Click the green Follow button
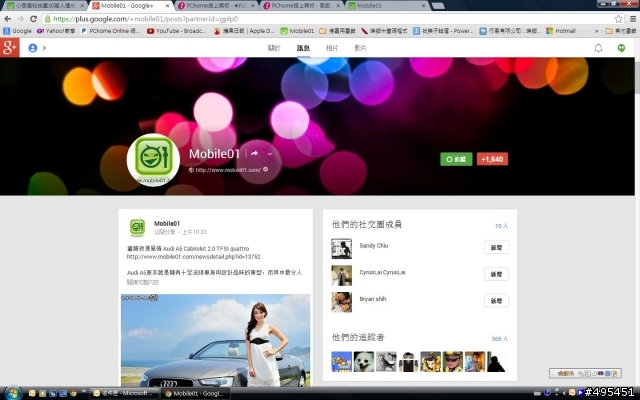Viewport: 640px width, 400px height. pos(456,159)
